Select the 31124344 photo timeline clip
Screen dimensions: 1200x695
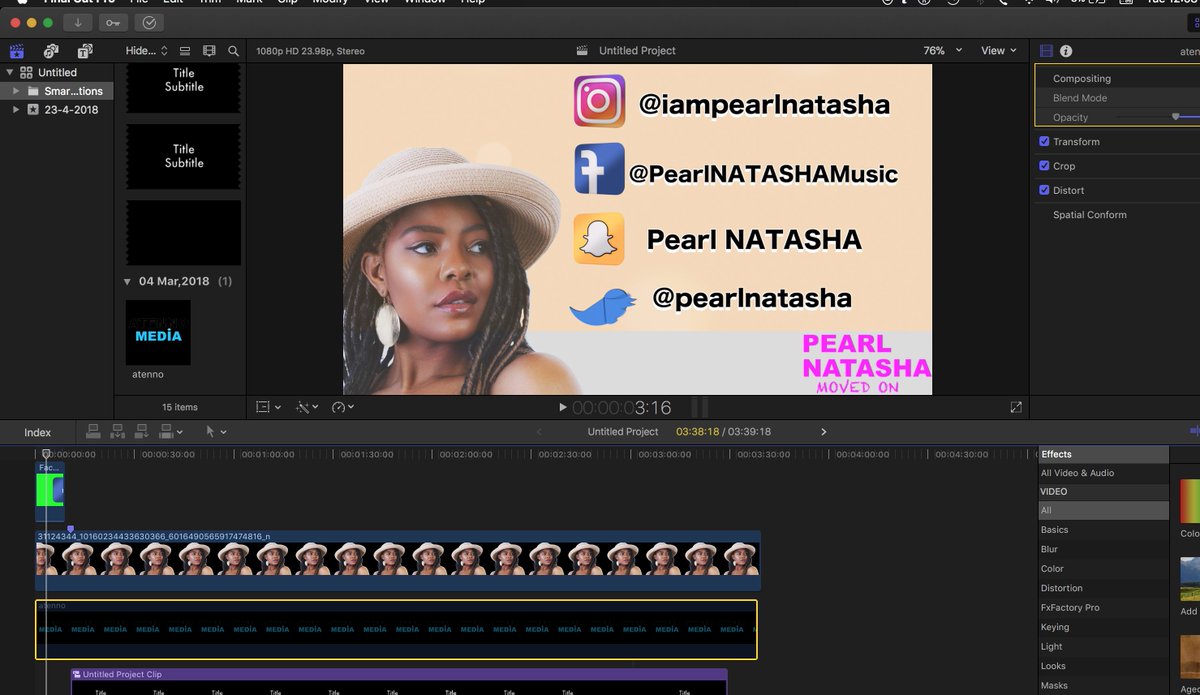pyautogui.click(x=398, y=560)
